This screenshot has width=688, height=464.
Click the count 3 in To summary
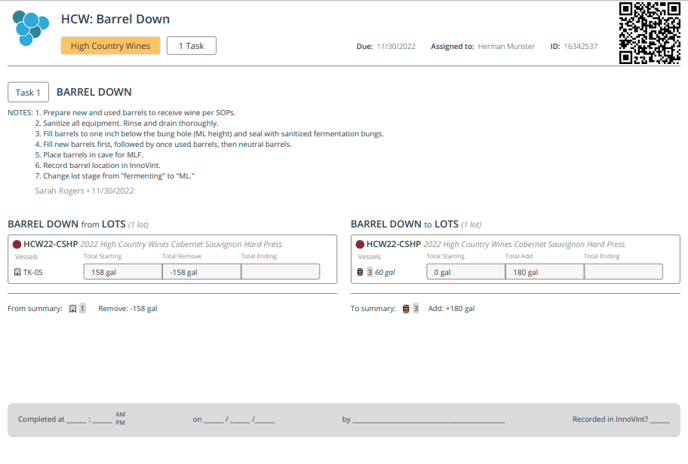pyautogui.click(x=416, y=309)
